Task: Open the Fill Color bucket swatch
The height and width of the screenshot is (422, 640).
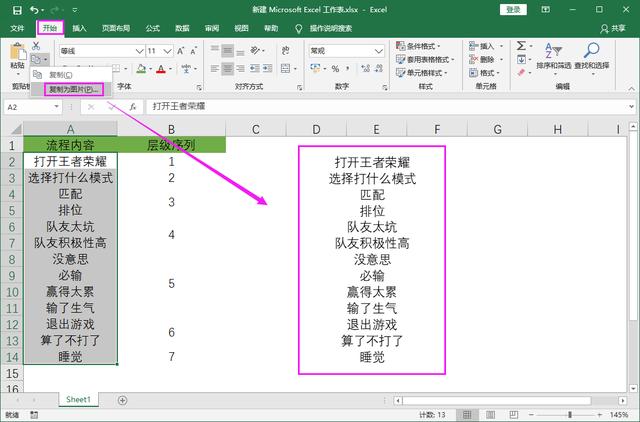Action: [x=141, y=69]
